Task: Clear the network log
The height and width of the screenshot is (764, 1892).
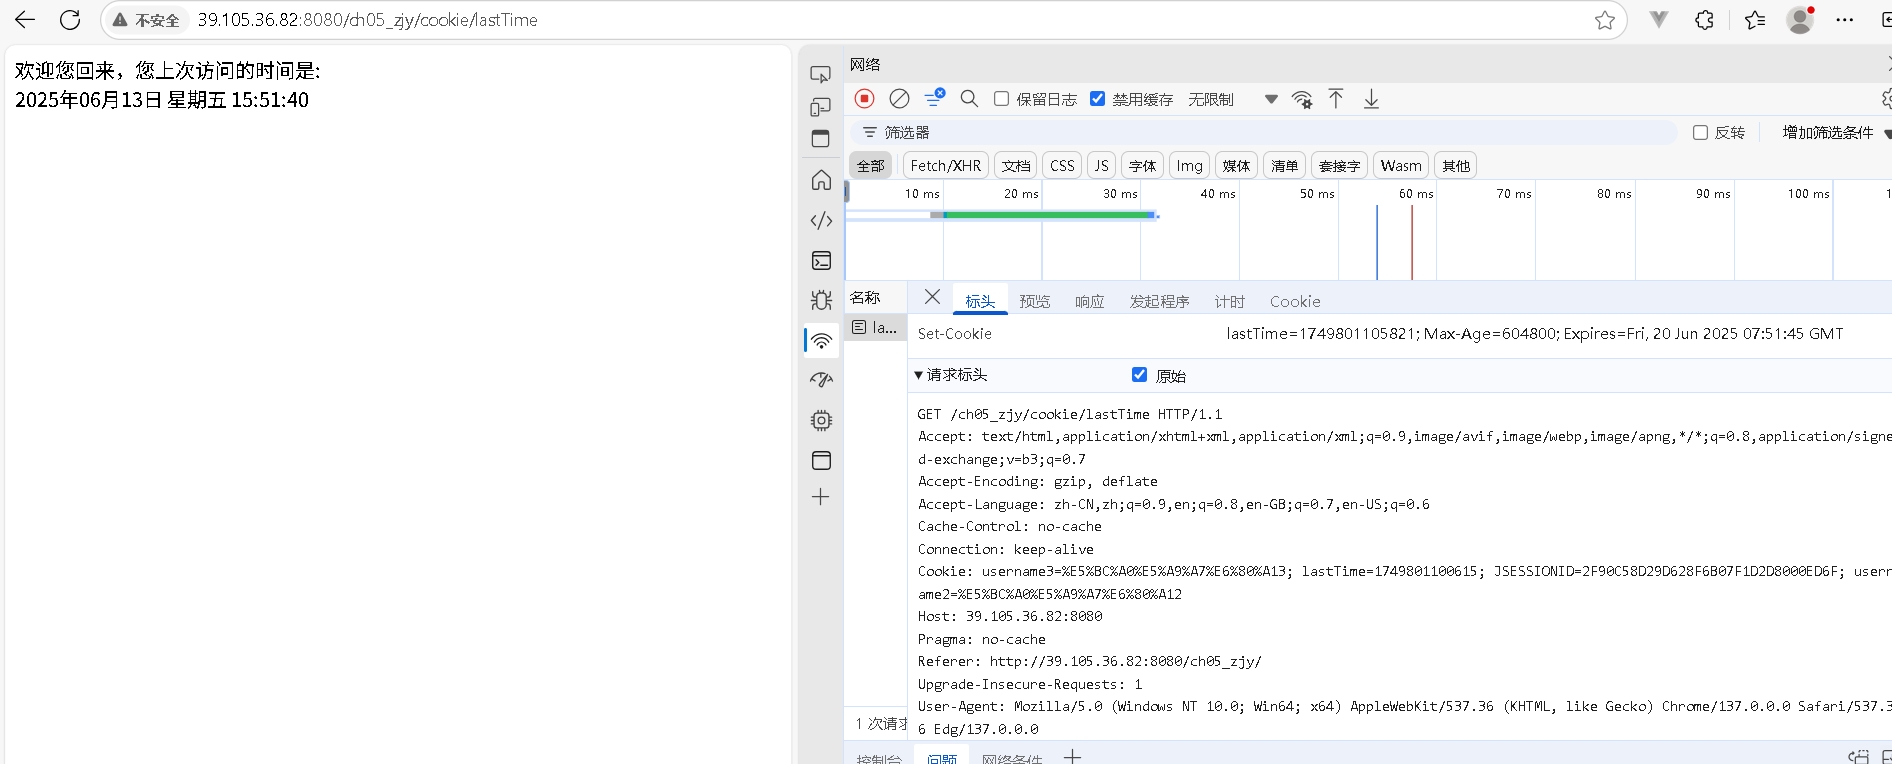Action: [899, 98]
